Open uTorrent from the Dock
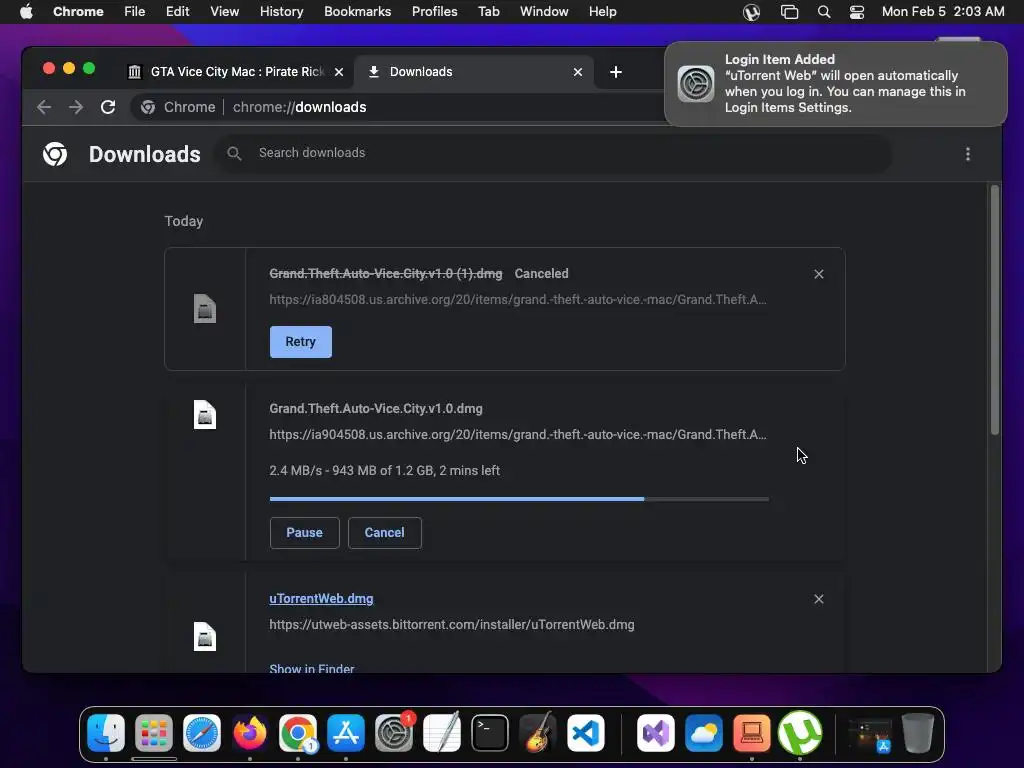This screenshot has height=768, width=1024. click(800, 733)
